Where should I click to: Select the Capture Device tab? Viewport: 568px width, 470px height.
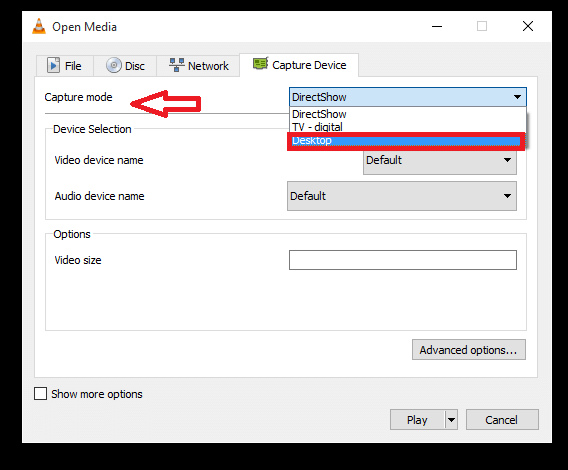coord(299,65)
